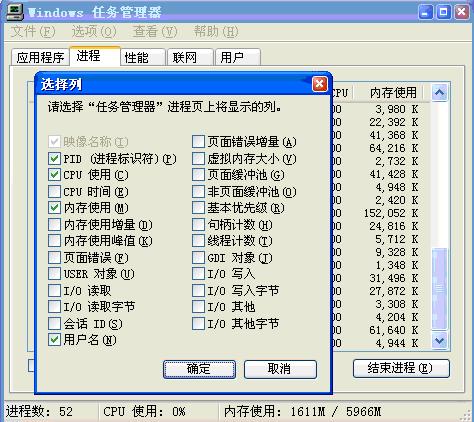Enable CPU 时间 checkbox

[x=54, y=192]
